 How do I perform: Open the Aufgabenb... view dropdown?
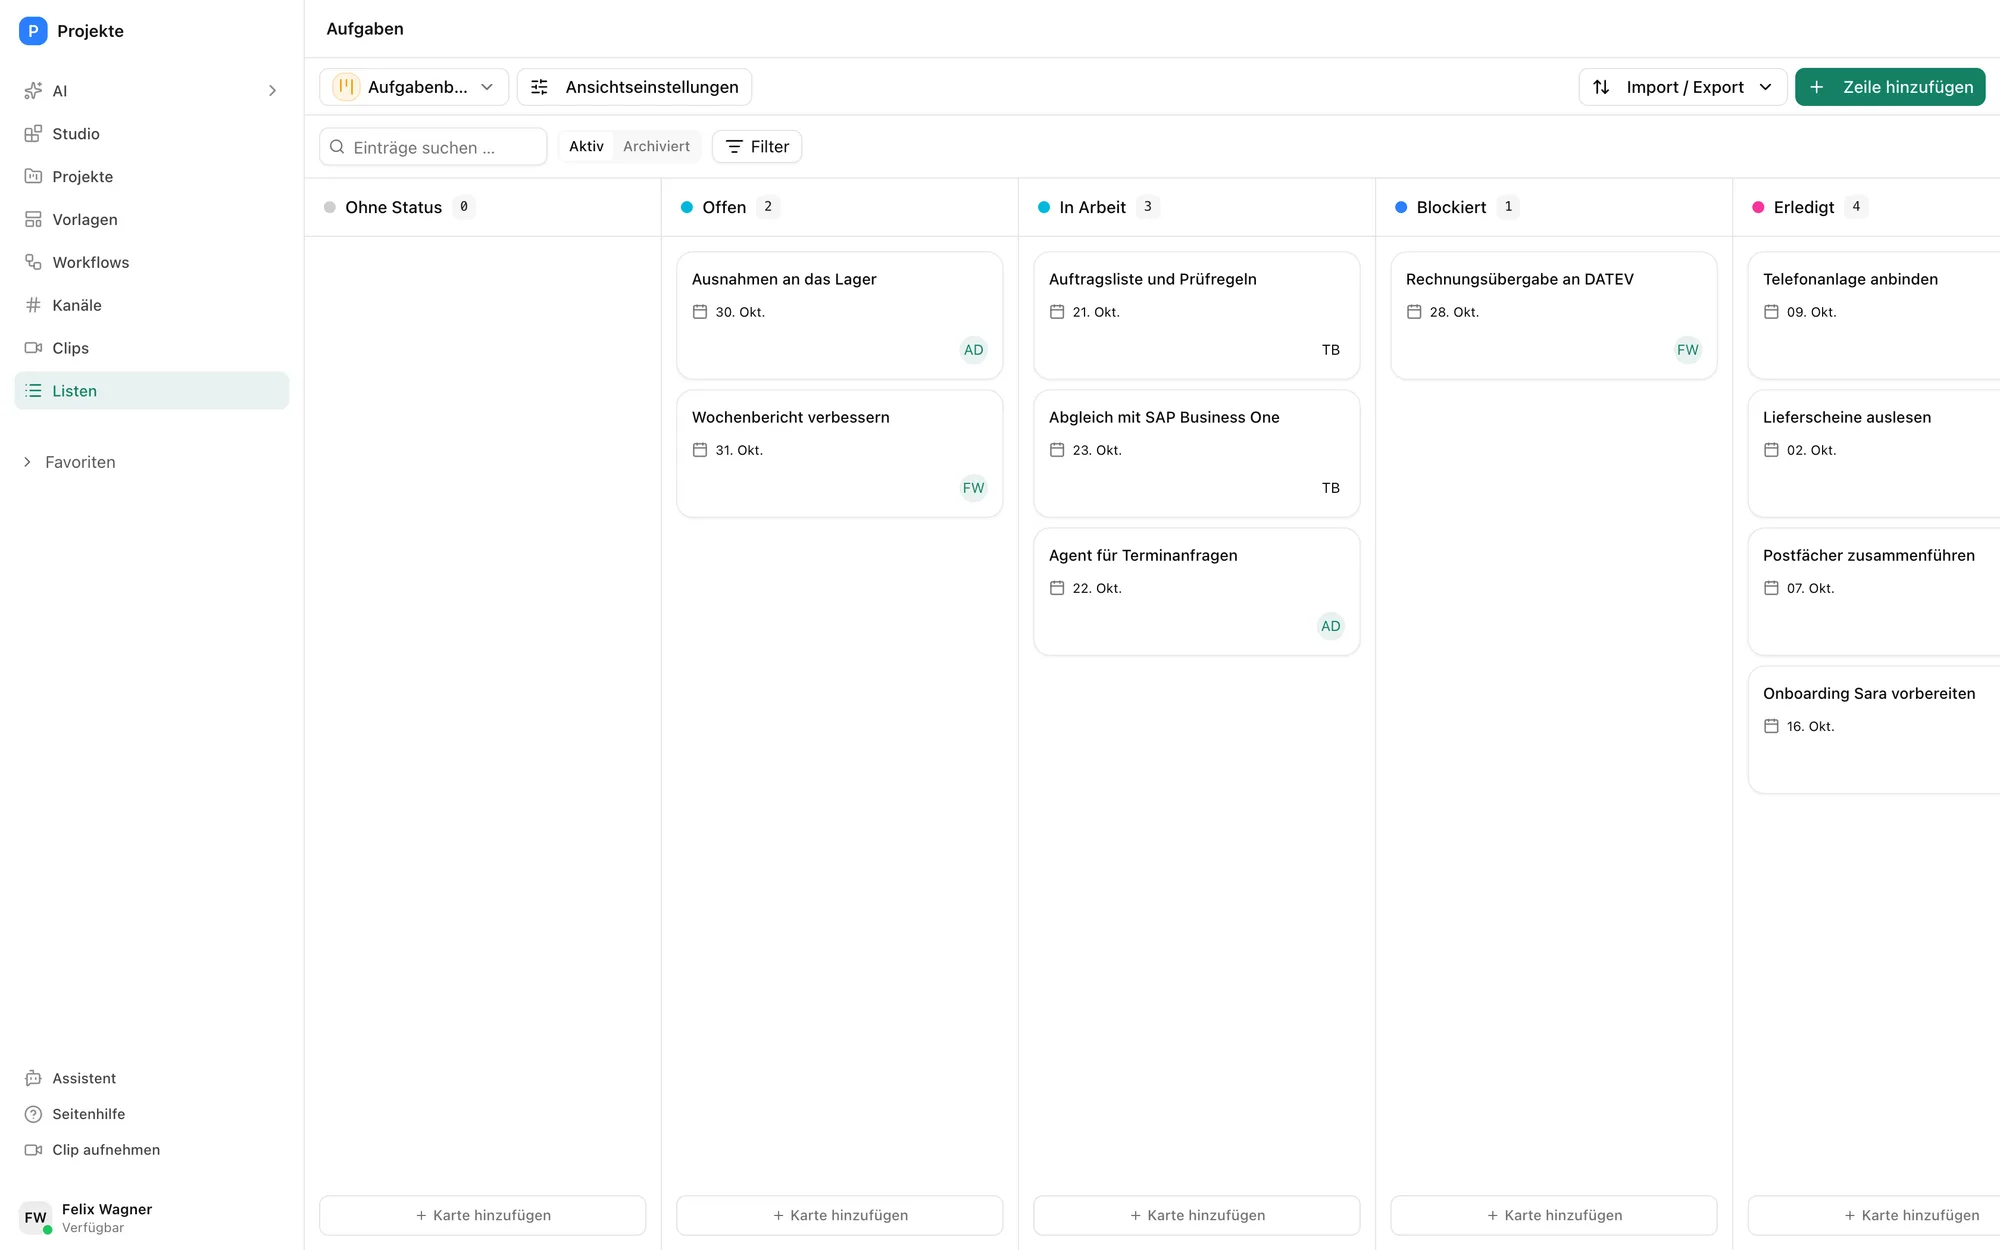[x=414, y=87]
